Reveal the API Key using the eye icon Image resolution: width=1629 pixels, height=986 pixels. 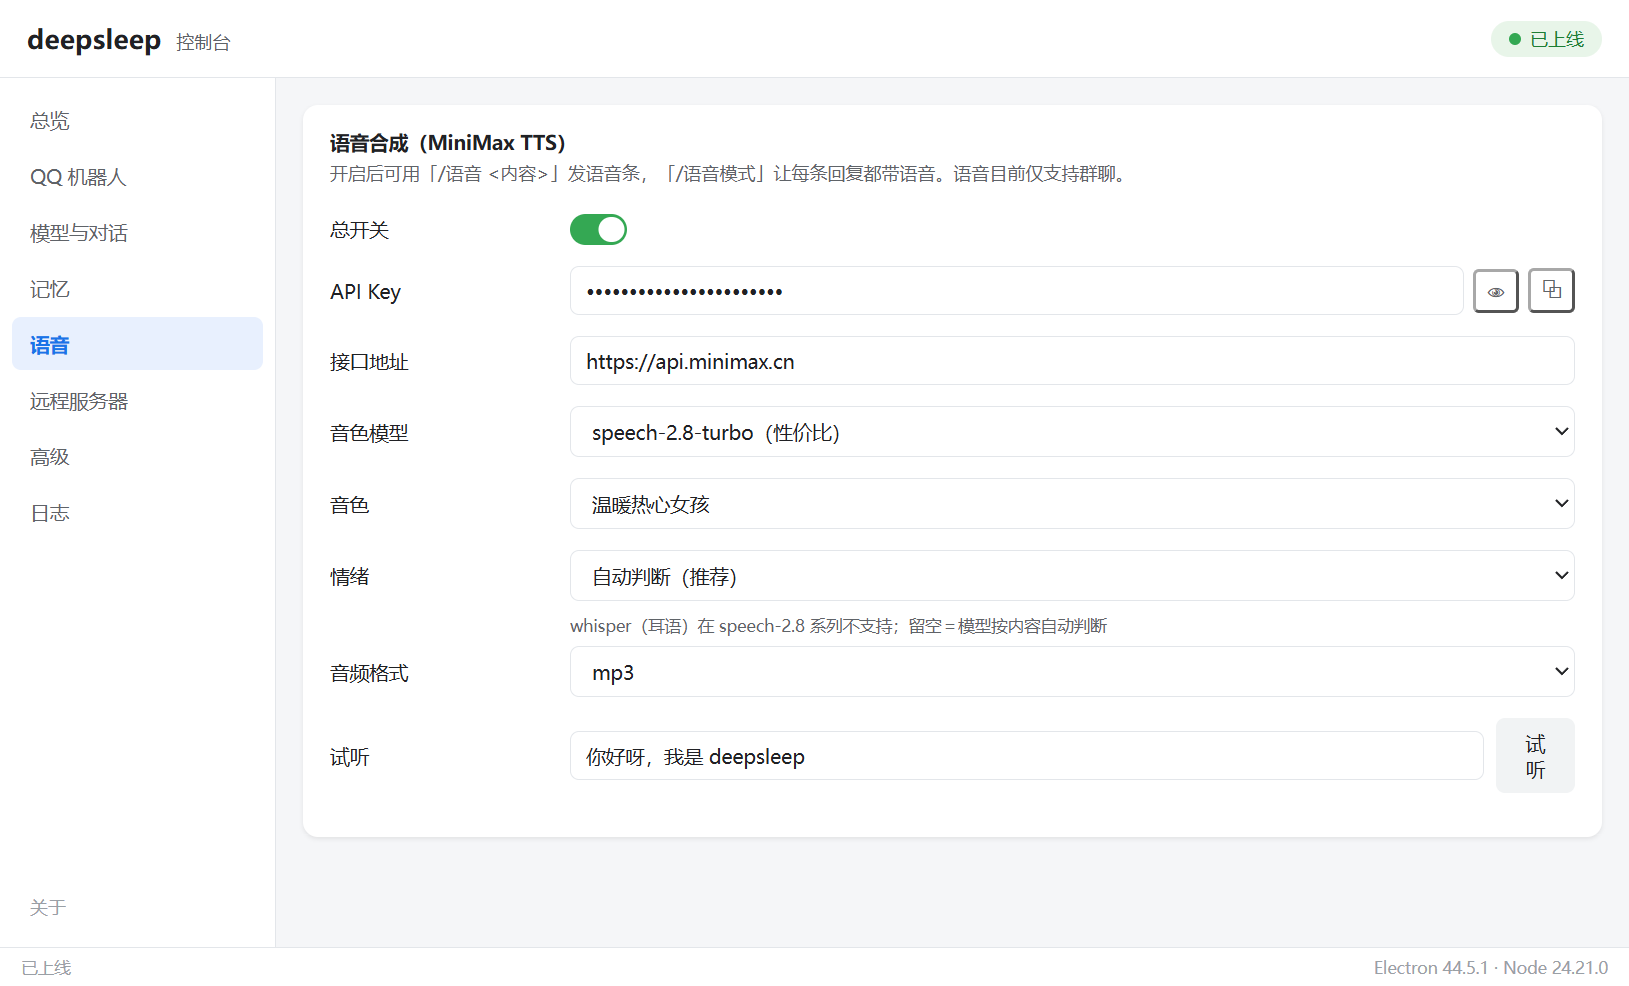[1496, 291]
